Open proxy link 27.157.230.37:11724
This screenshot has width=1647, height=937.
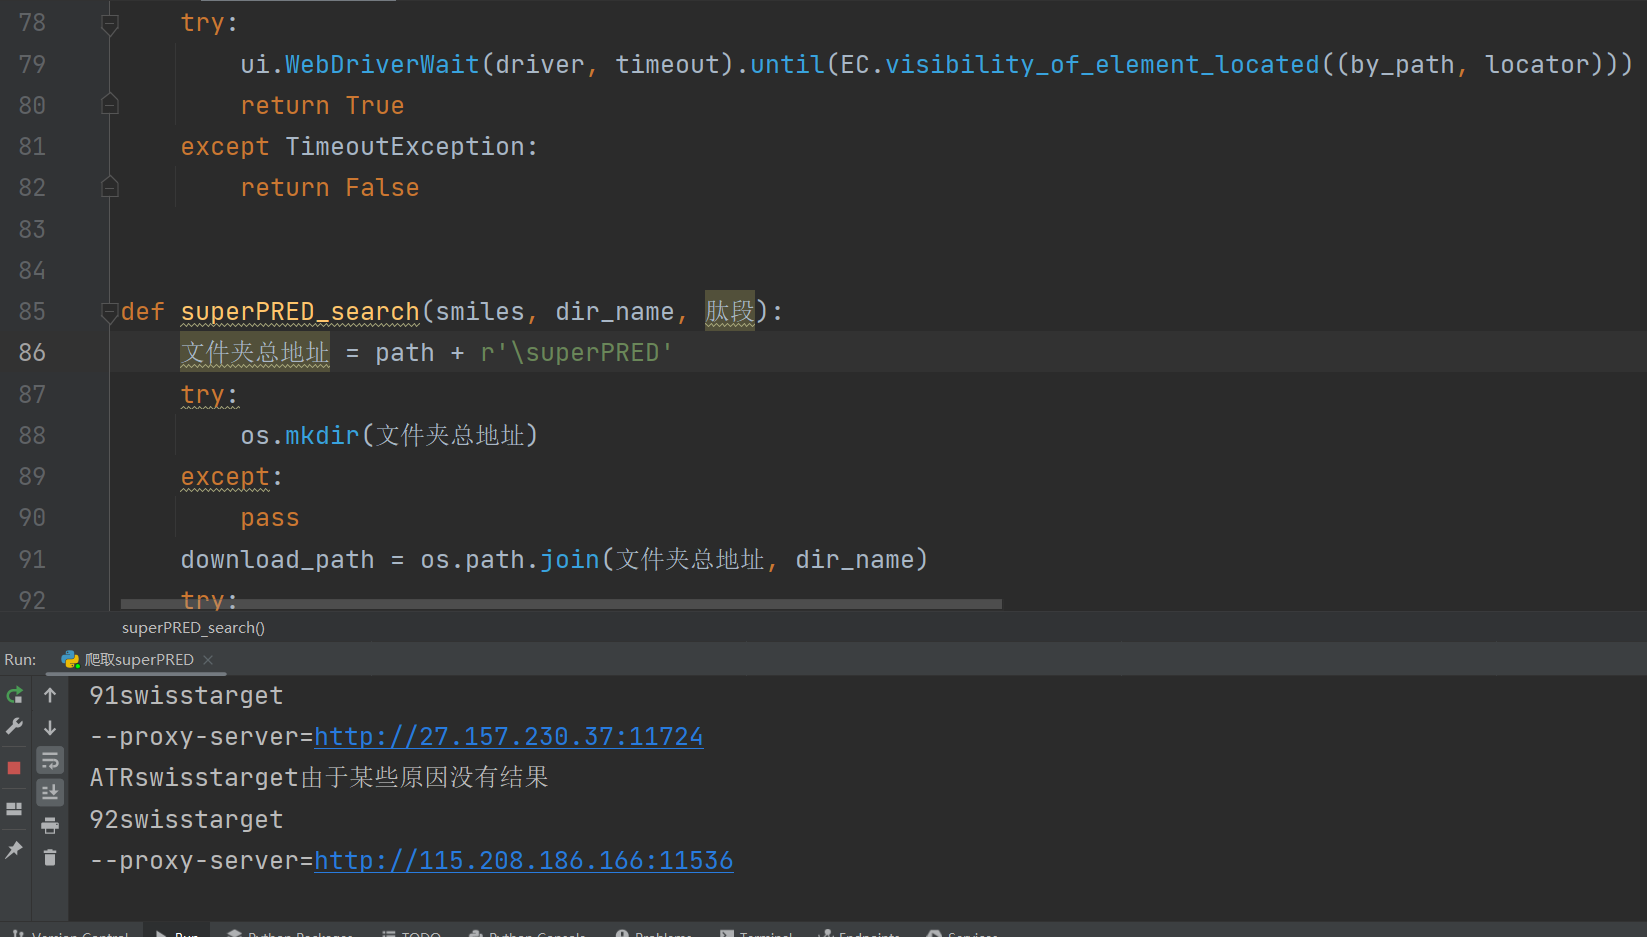click(x=508, y=737)
